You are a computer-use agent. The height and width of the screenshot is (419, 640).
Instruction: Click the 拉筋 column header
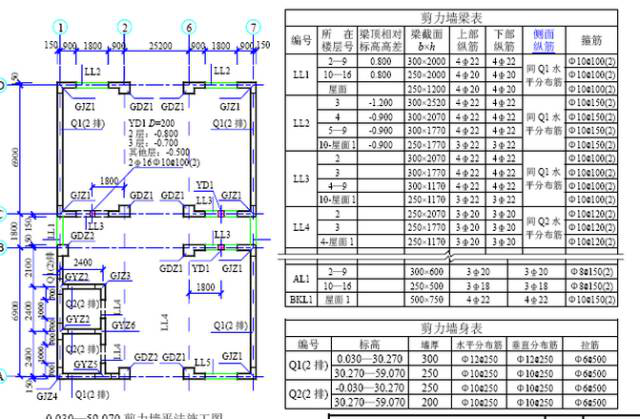coord(590,345)
